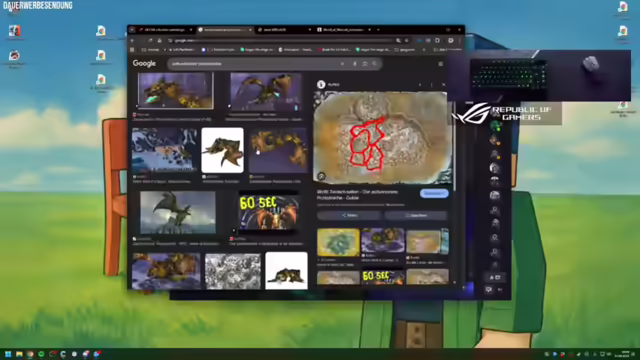Open the flying drake against grey sky thumbnail
The width and height of the screenshot is (640, 360).
[178, 212]
